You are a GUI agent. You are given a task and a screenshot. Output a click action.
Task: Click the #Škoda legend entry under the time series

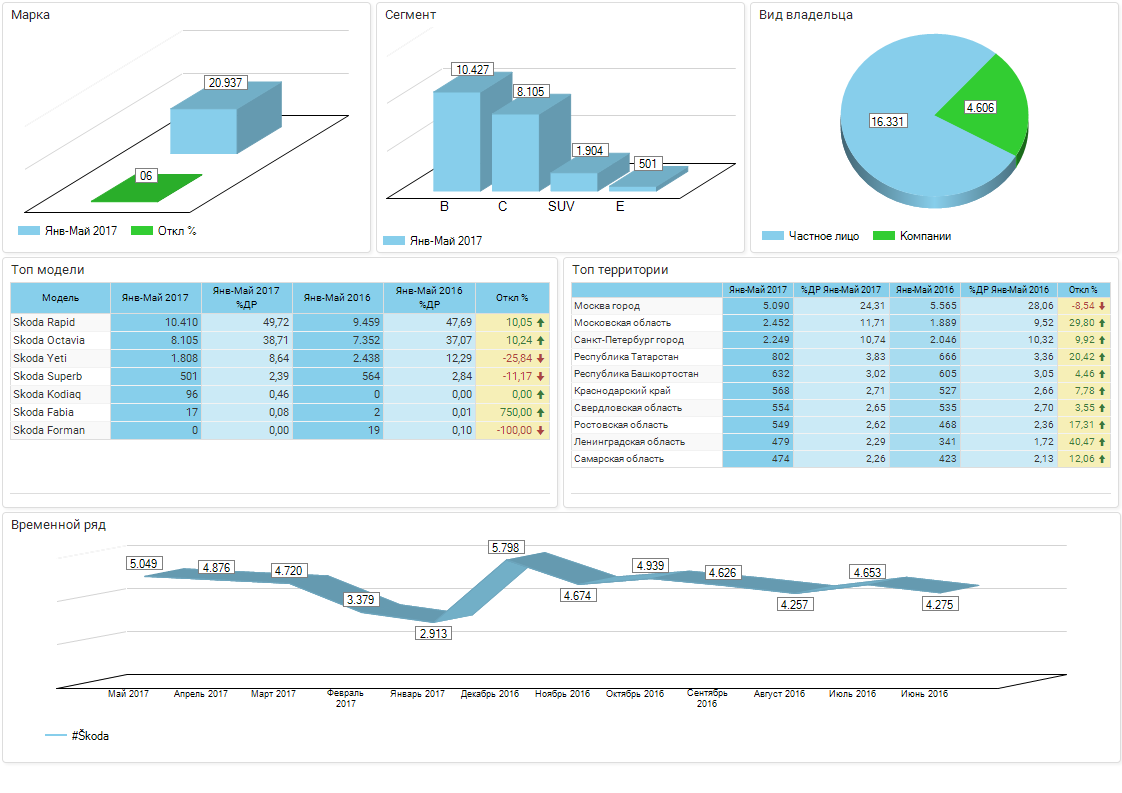click(78, 736)
